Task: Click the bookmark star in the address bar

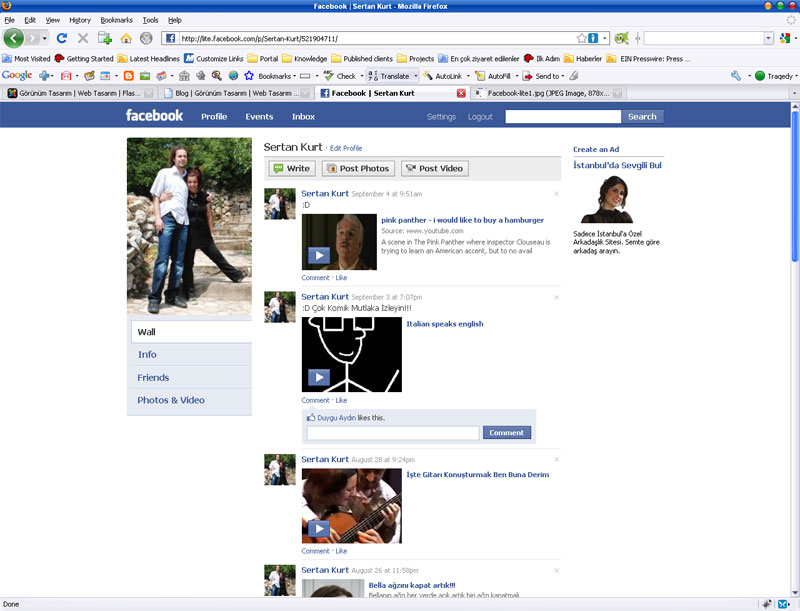Action: (581, 38)
